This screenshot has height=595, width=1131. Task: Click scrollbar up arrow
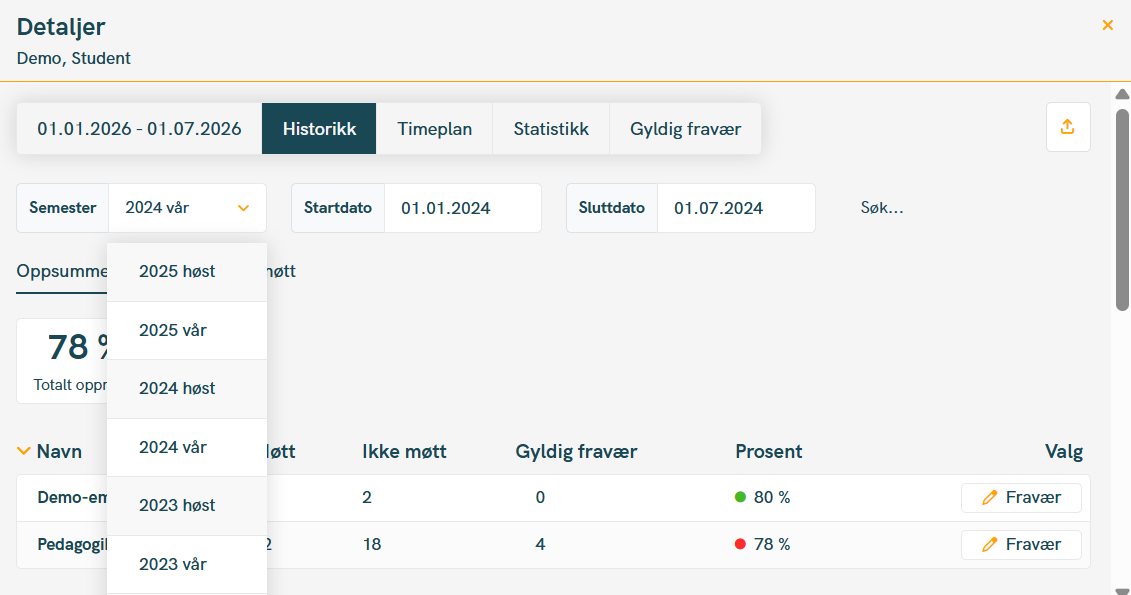(1122, 94)
